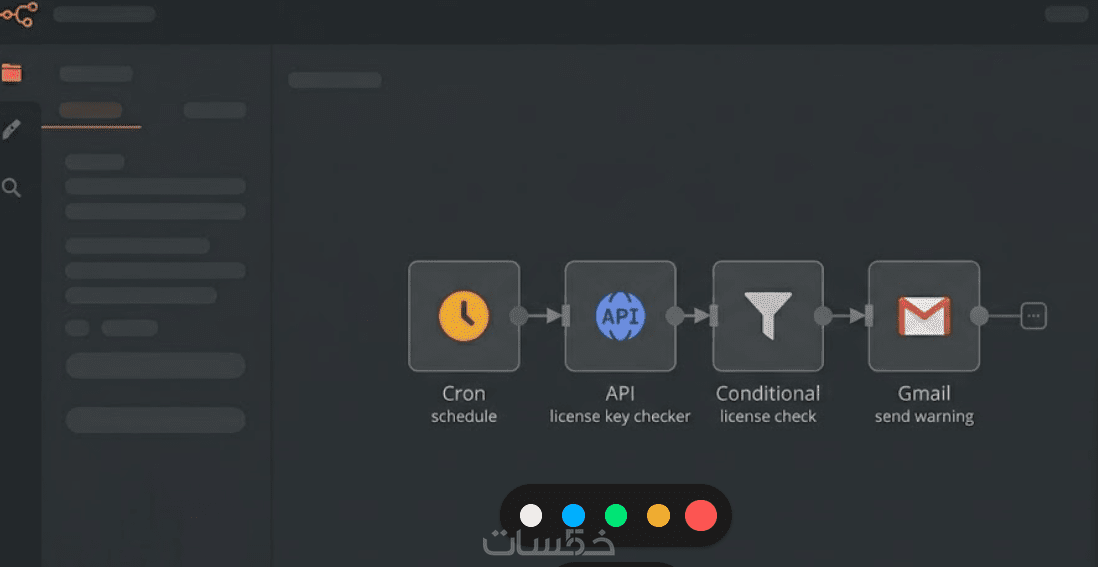
Task: Click the Gmail send warning node
Action: tap(924, 316)
